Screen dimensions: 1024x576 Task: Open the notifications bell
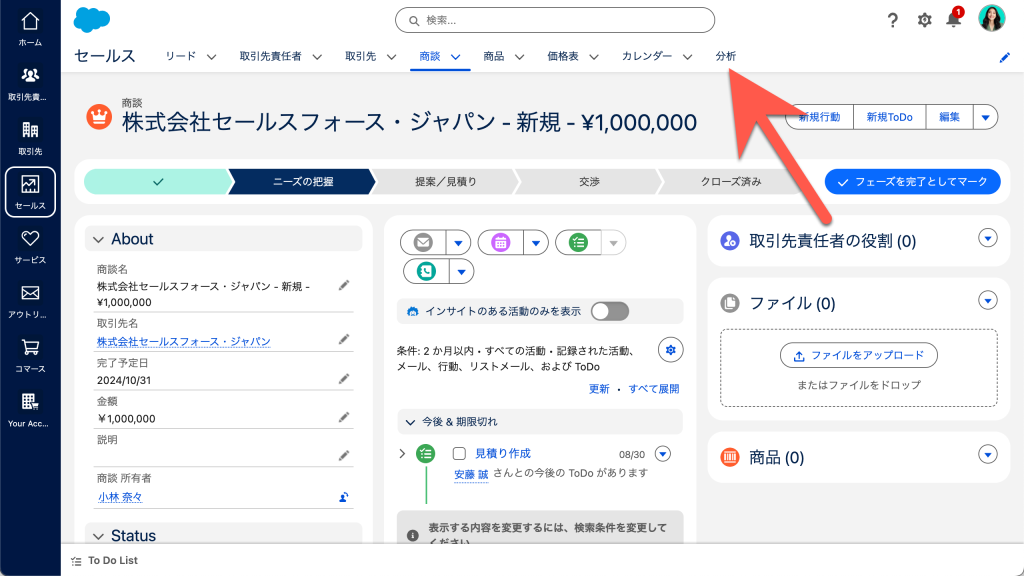(x=953, y=20)
